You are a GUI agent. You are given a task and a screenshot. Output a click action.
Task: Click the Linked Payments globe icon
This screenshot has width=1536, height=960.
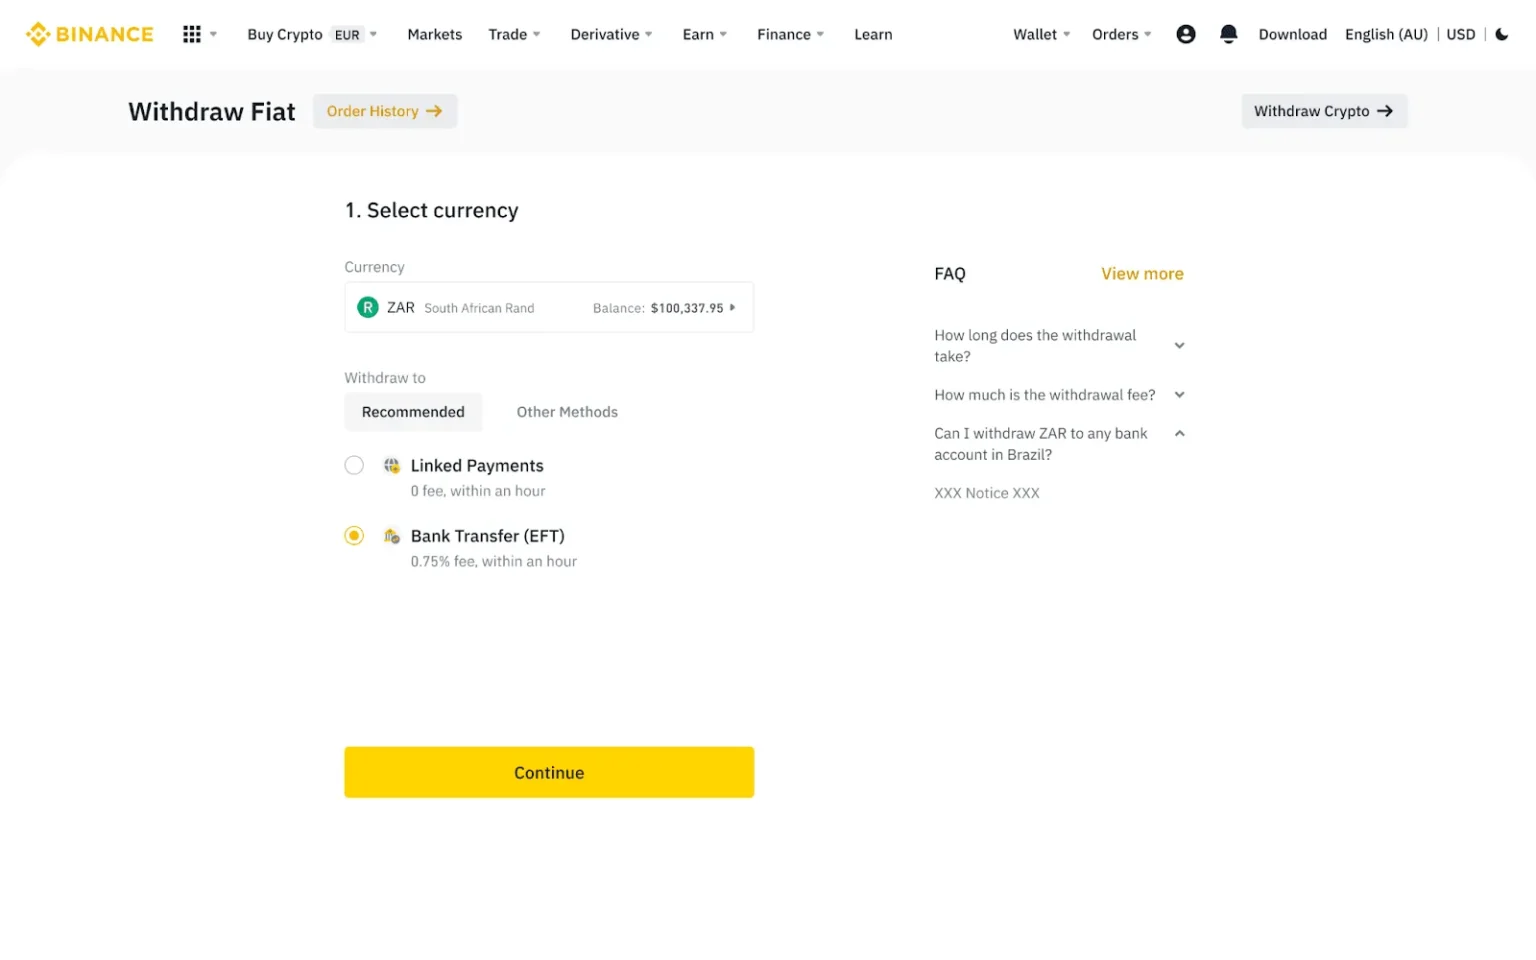[391, 465]
